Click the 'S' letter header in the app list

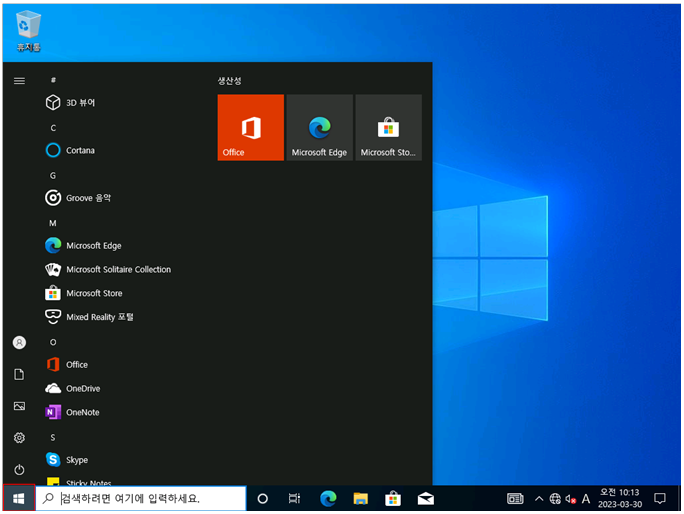[53, 437]
